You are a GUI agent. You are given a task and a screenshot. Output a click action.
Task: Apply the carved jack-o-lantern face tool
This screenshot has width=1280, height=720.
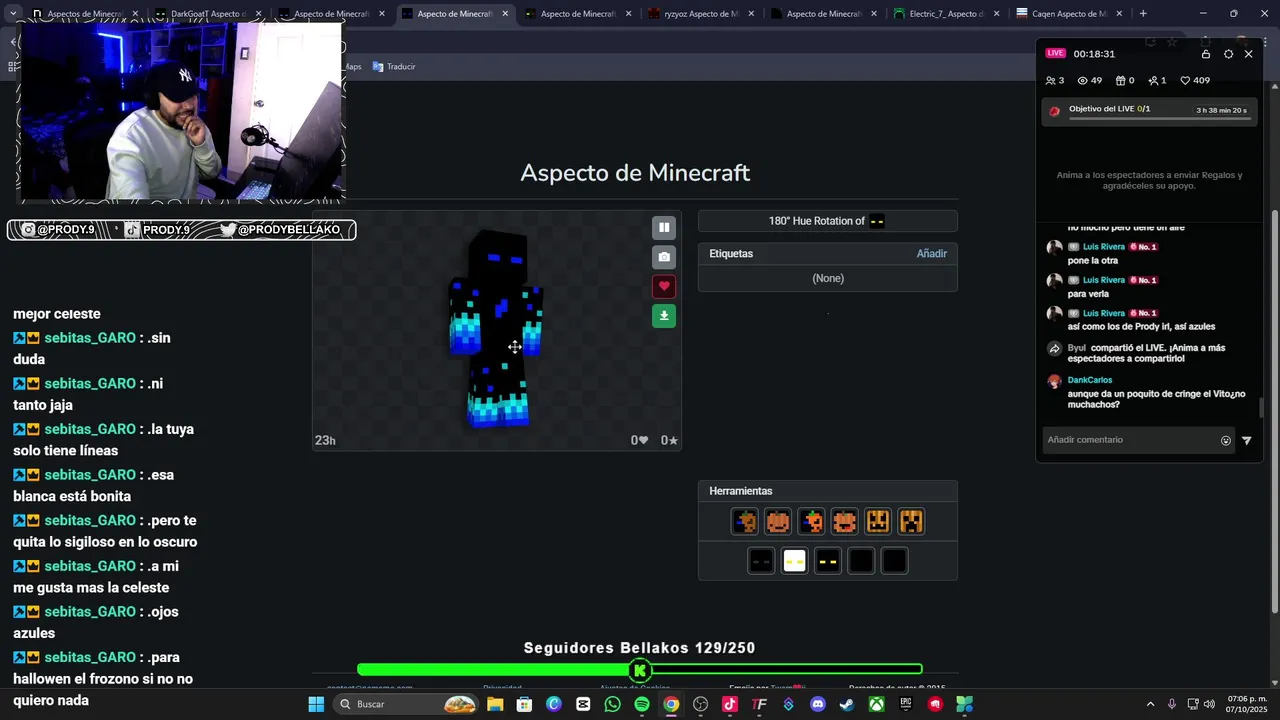click(878, 521)
